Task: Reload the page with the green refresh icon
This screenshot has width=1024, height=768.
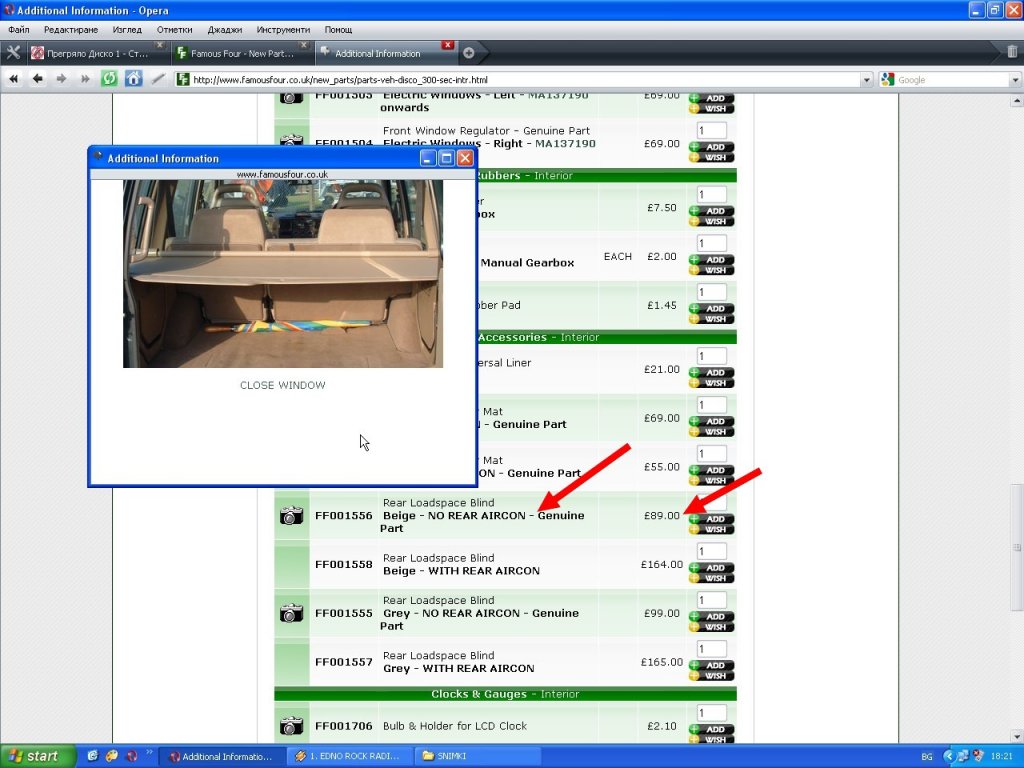Action: pos(109,79)
